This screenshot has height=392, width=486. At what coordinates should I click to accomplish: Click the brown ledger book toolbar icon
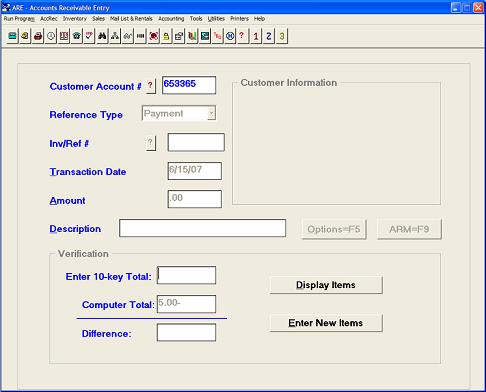(x=64, y=36)
